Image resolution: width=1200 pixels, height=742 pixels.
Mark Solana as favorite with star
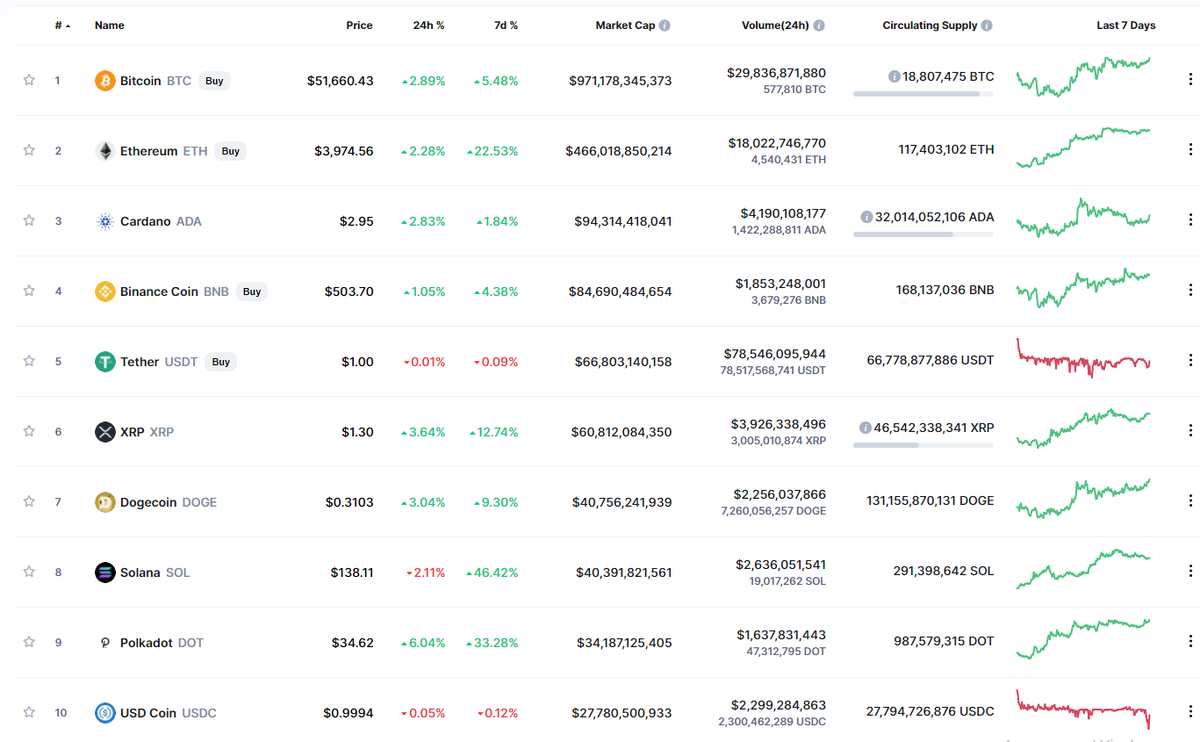[x=29, y=572]
